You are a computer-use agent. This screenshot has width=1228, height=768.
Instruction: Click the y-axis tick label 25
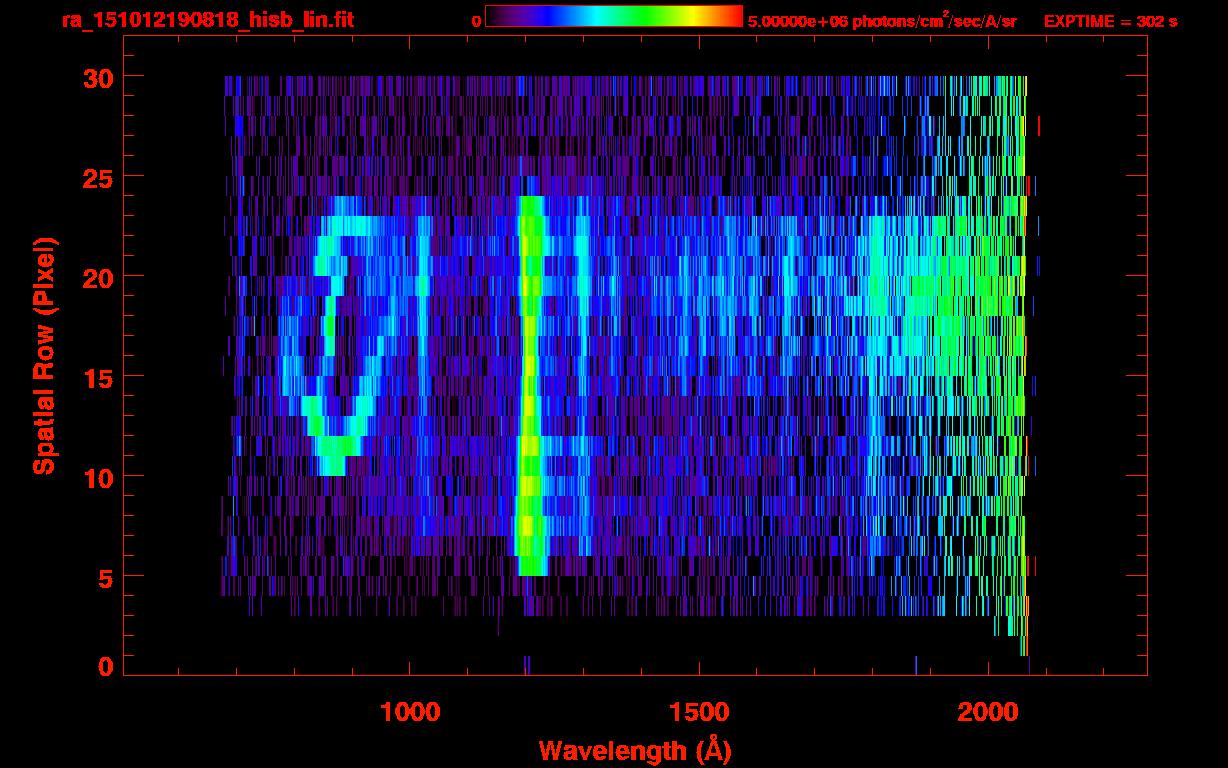tap(97, 177)
